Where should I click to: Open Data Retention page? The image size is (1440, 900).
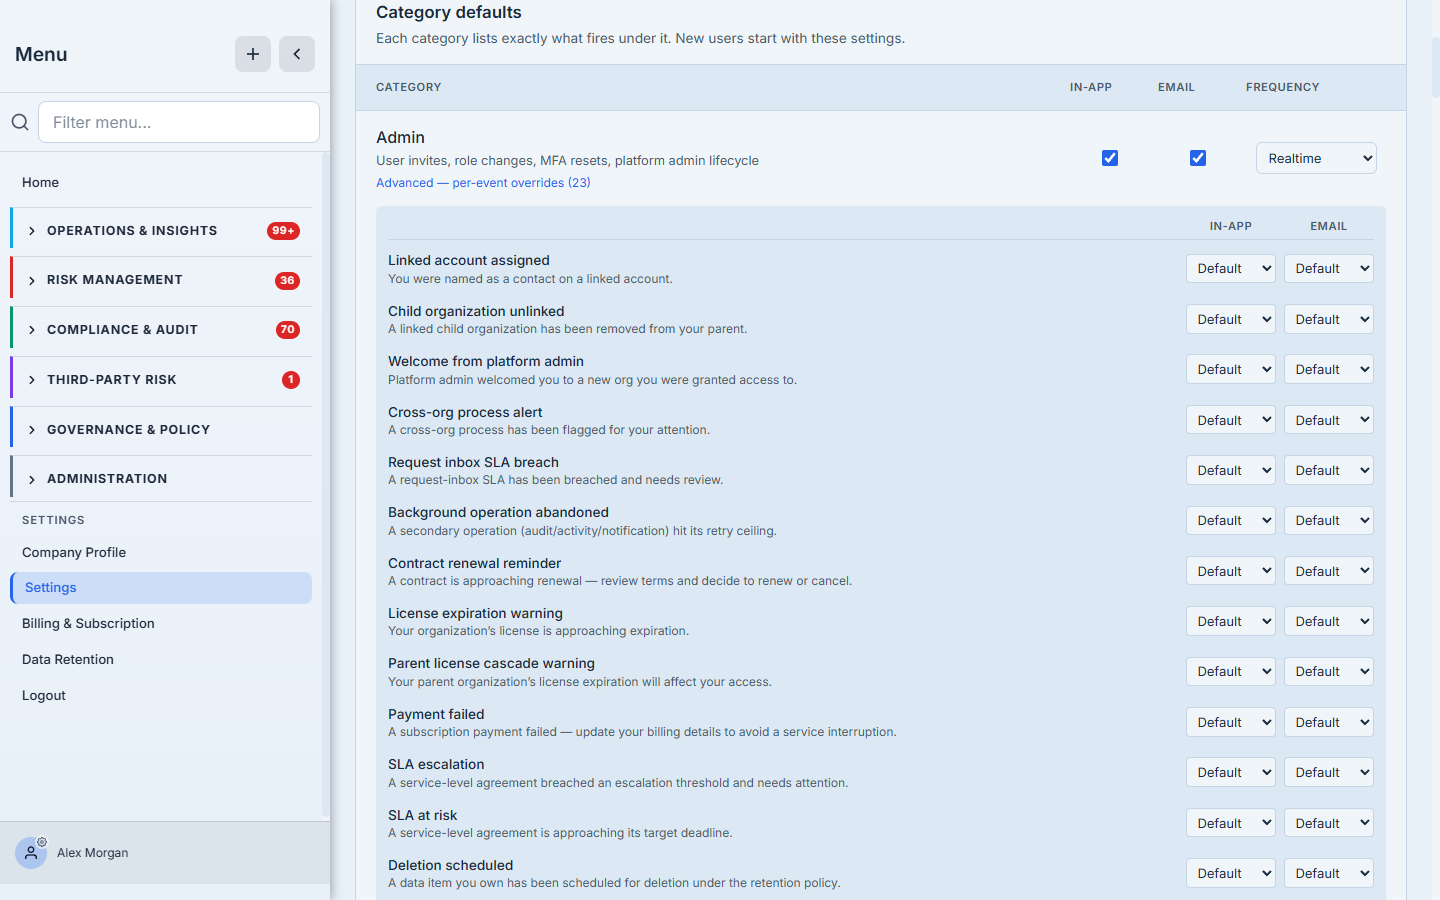coord(161,659)
